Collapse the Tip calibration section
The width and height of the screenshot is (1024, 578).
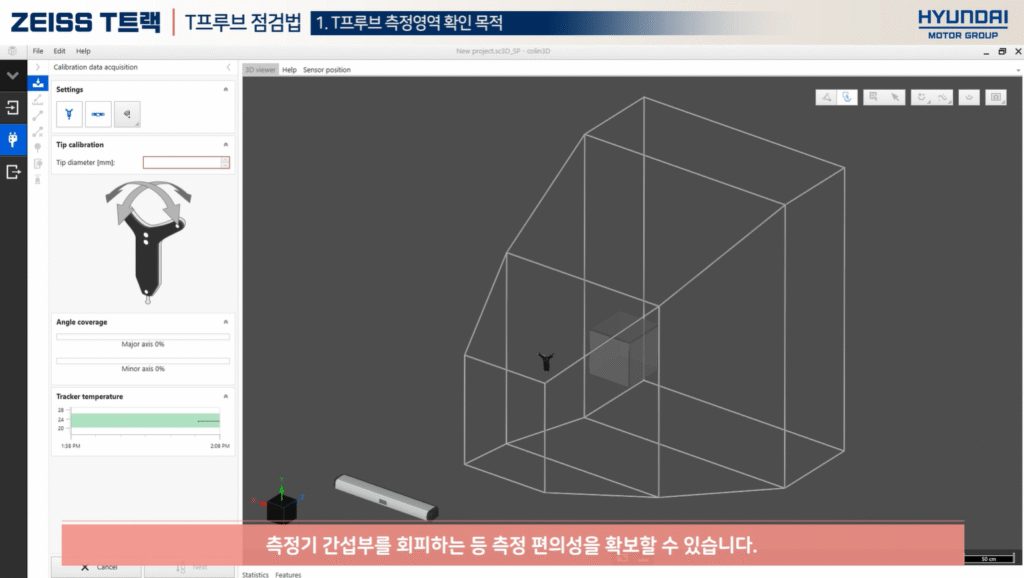click(x=225, y=145)
